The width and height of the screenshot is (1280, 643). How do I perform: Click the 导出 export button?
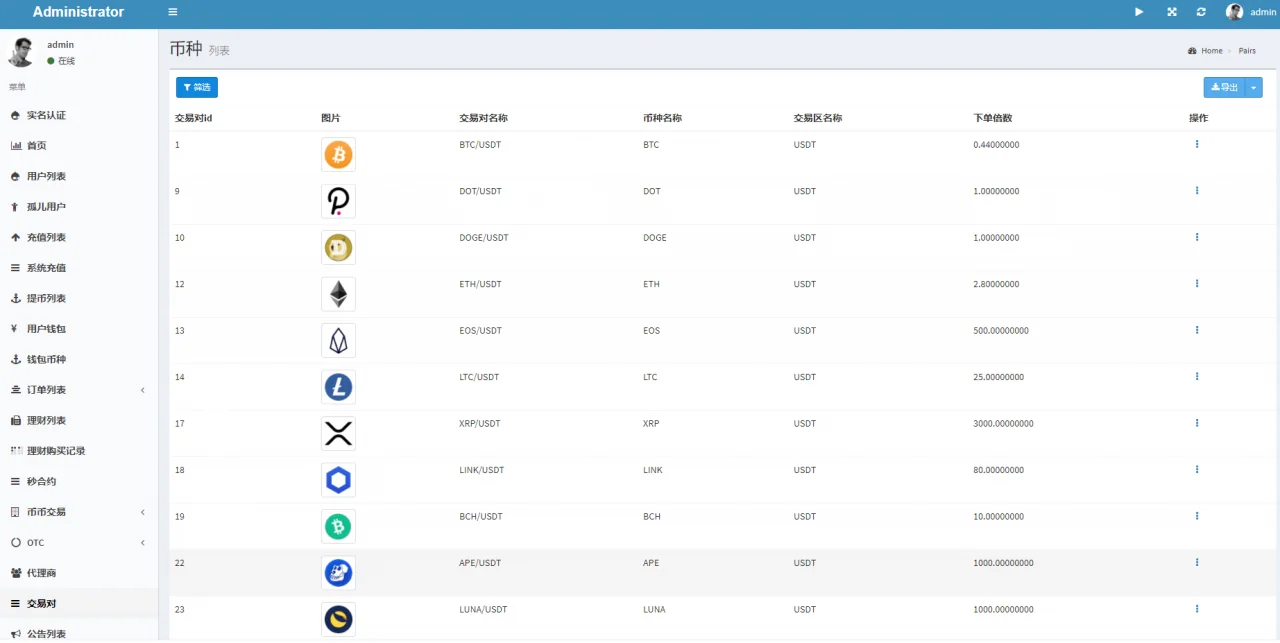tap(1224, 88)
